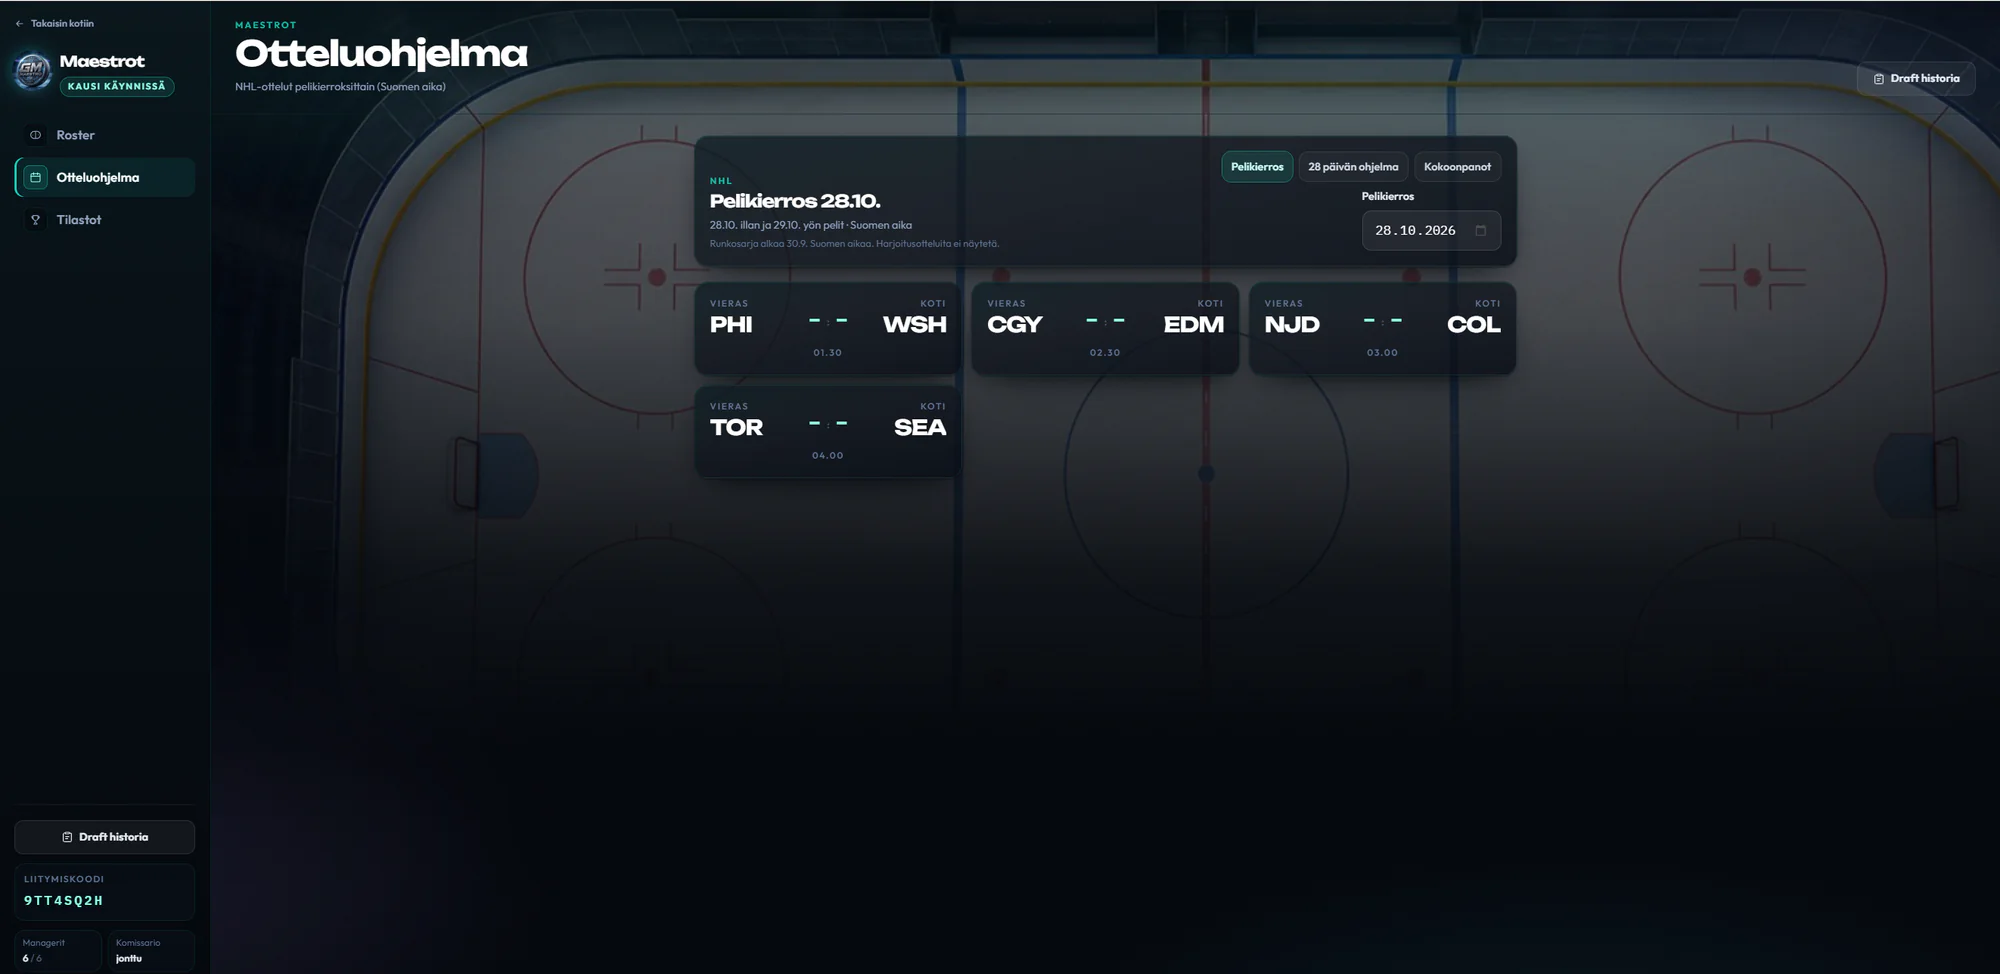This screenshot has width=2000, height=974.
Task: Click the Pelikierros 28.10. heading
Action: (795, 201)
